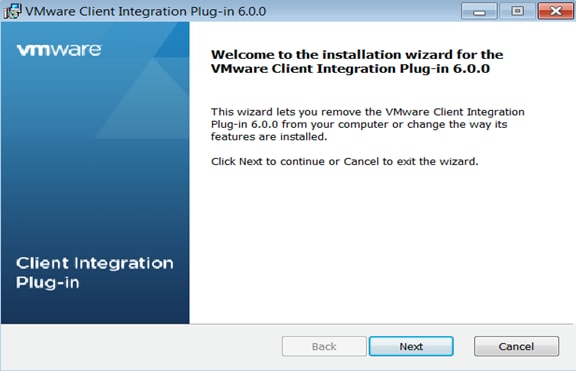Click the features are installed text line

[269, 137]
